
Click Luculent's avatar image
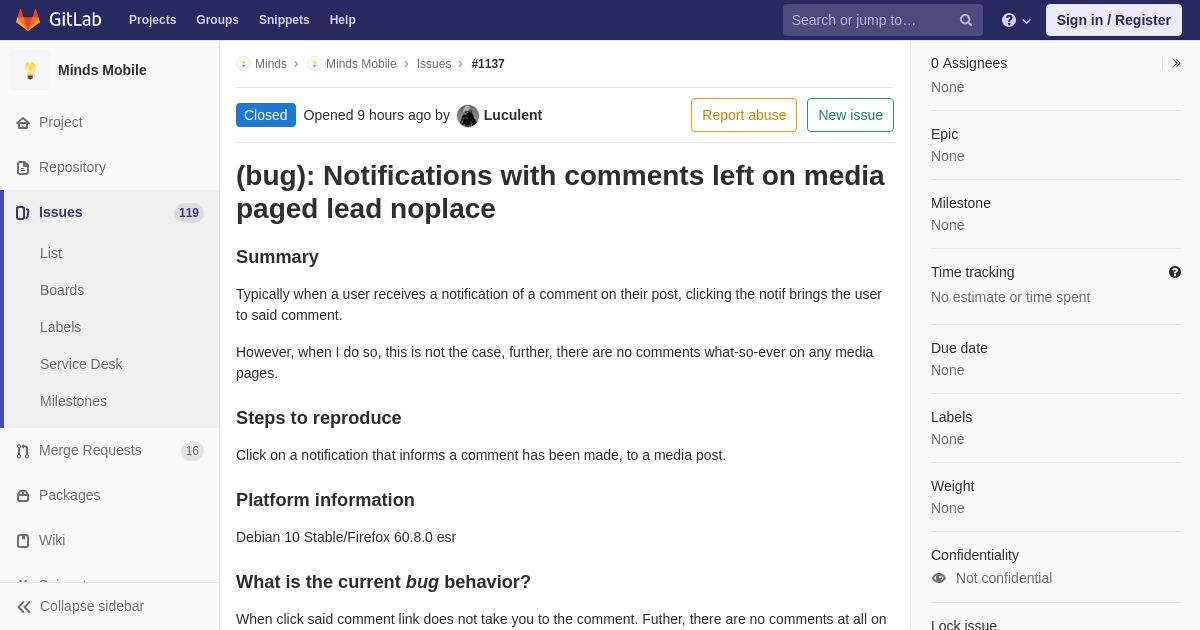(x=468, y=116)
